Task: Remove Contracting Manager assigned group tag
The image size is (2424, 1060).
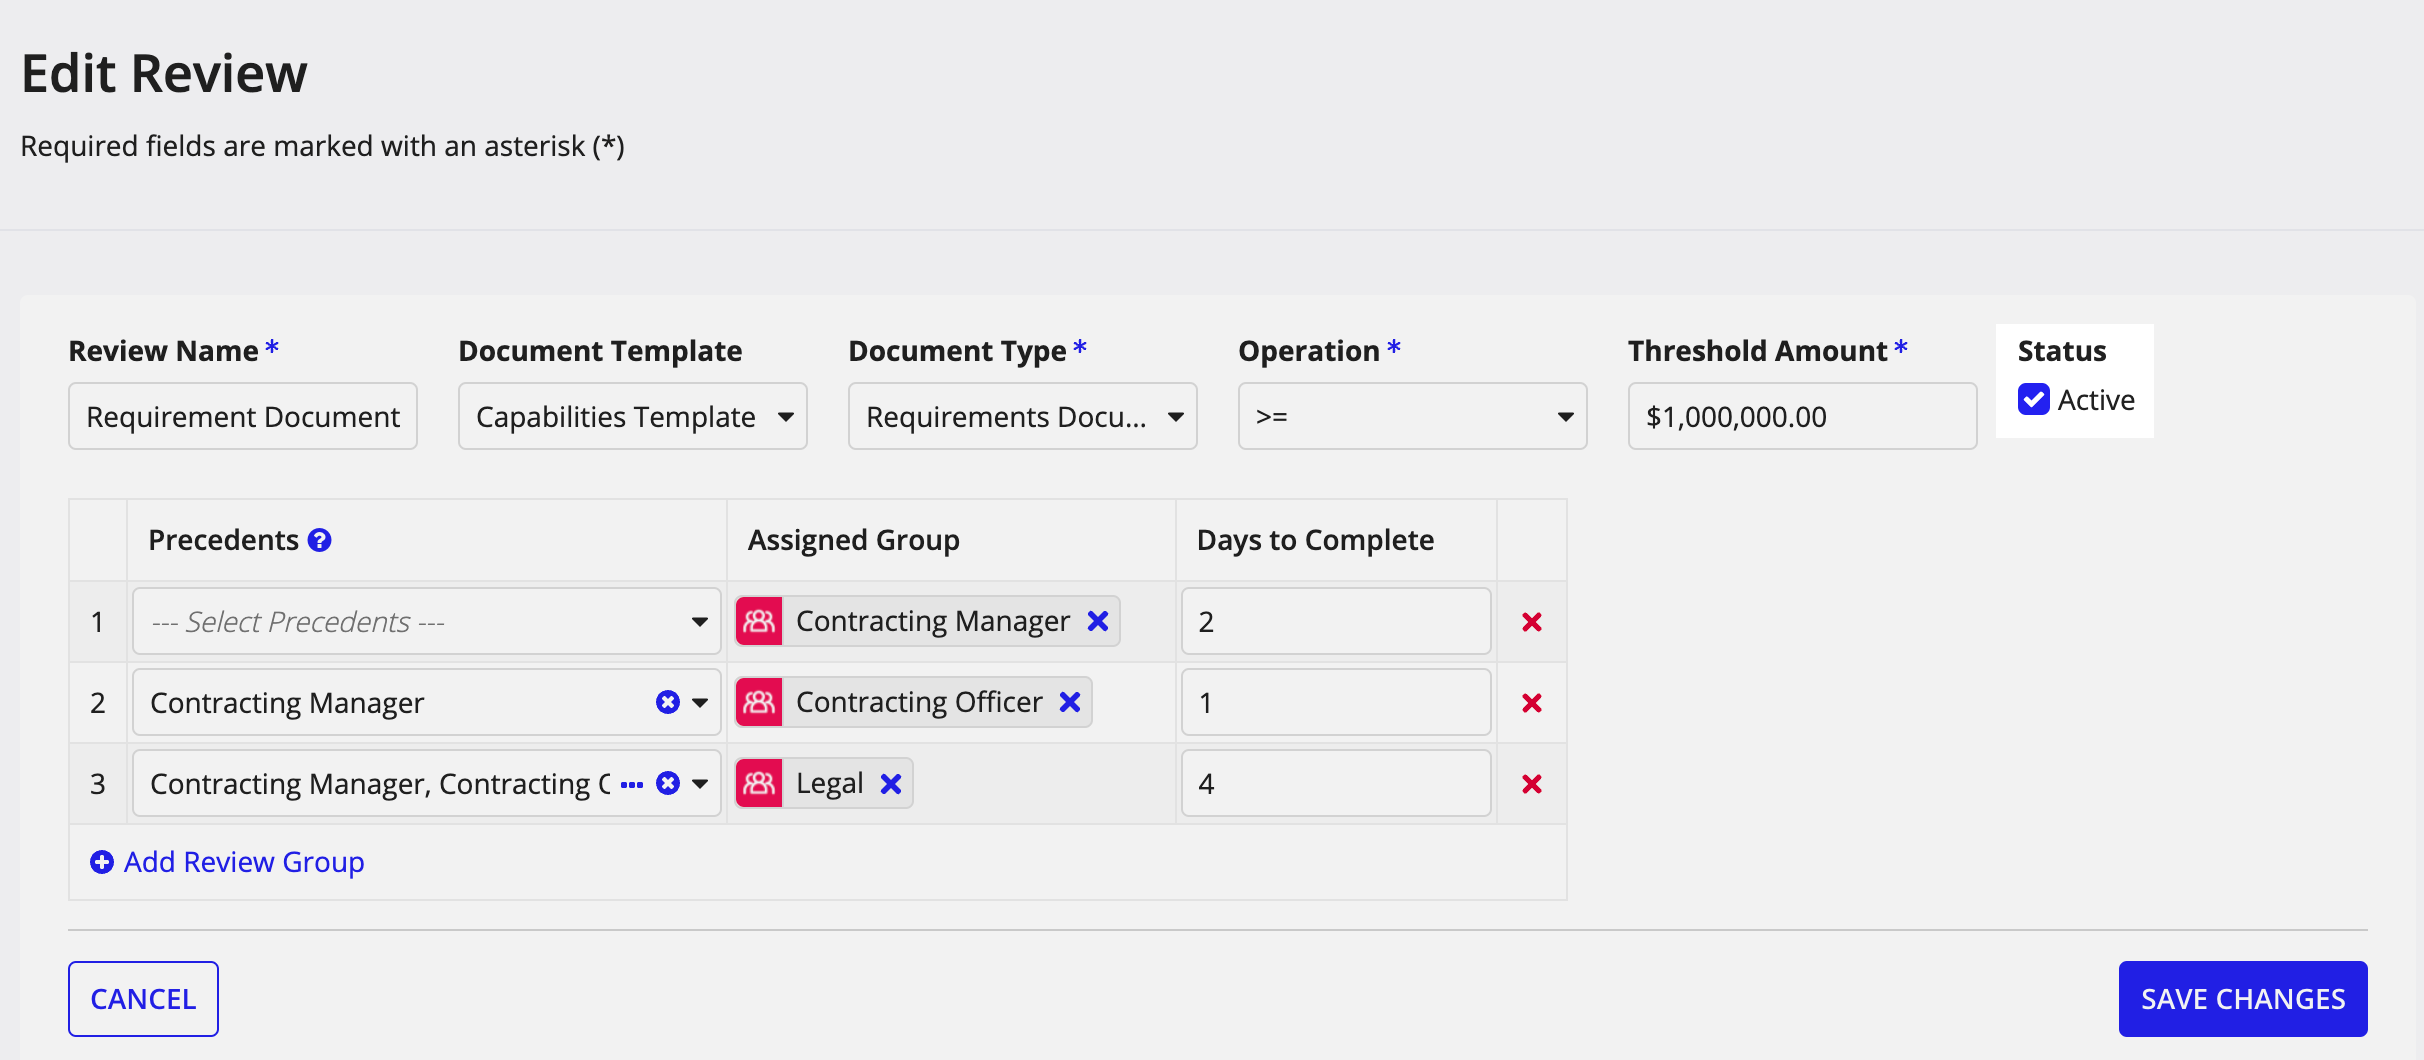Action: click(1098, 621)
